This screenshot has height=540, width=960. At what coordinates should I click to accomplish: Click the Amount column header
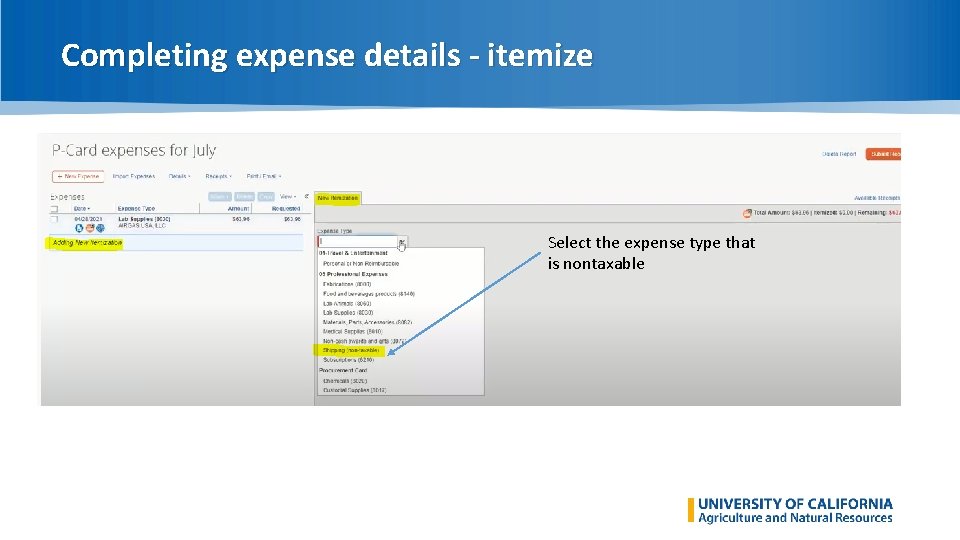[238, 209]
